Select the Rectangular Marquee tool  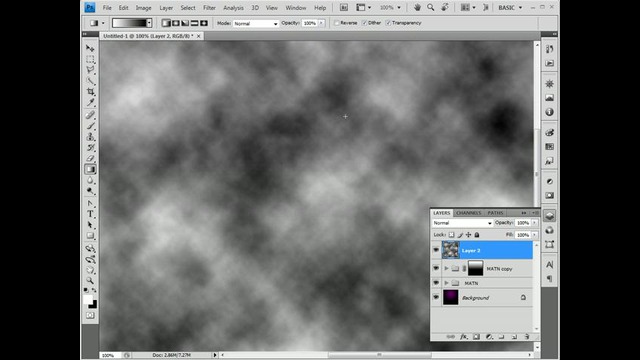pos(90,59)
